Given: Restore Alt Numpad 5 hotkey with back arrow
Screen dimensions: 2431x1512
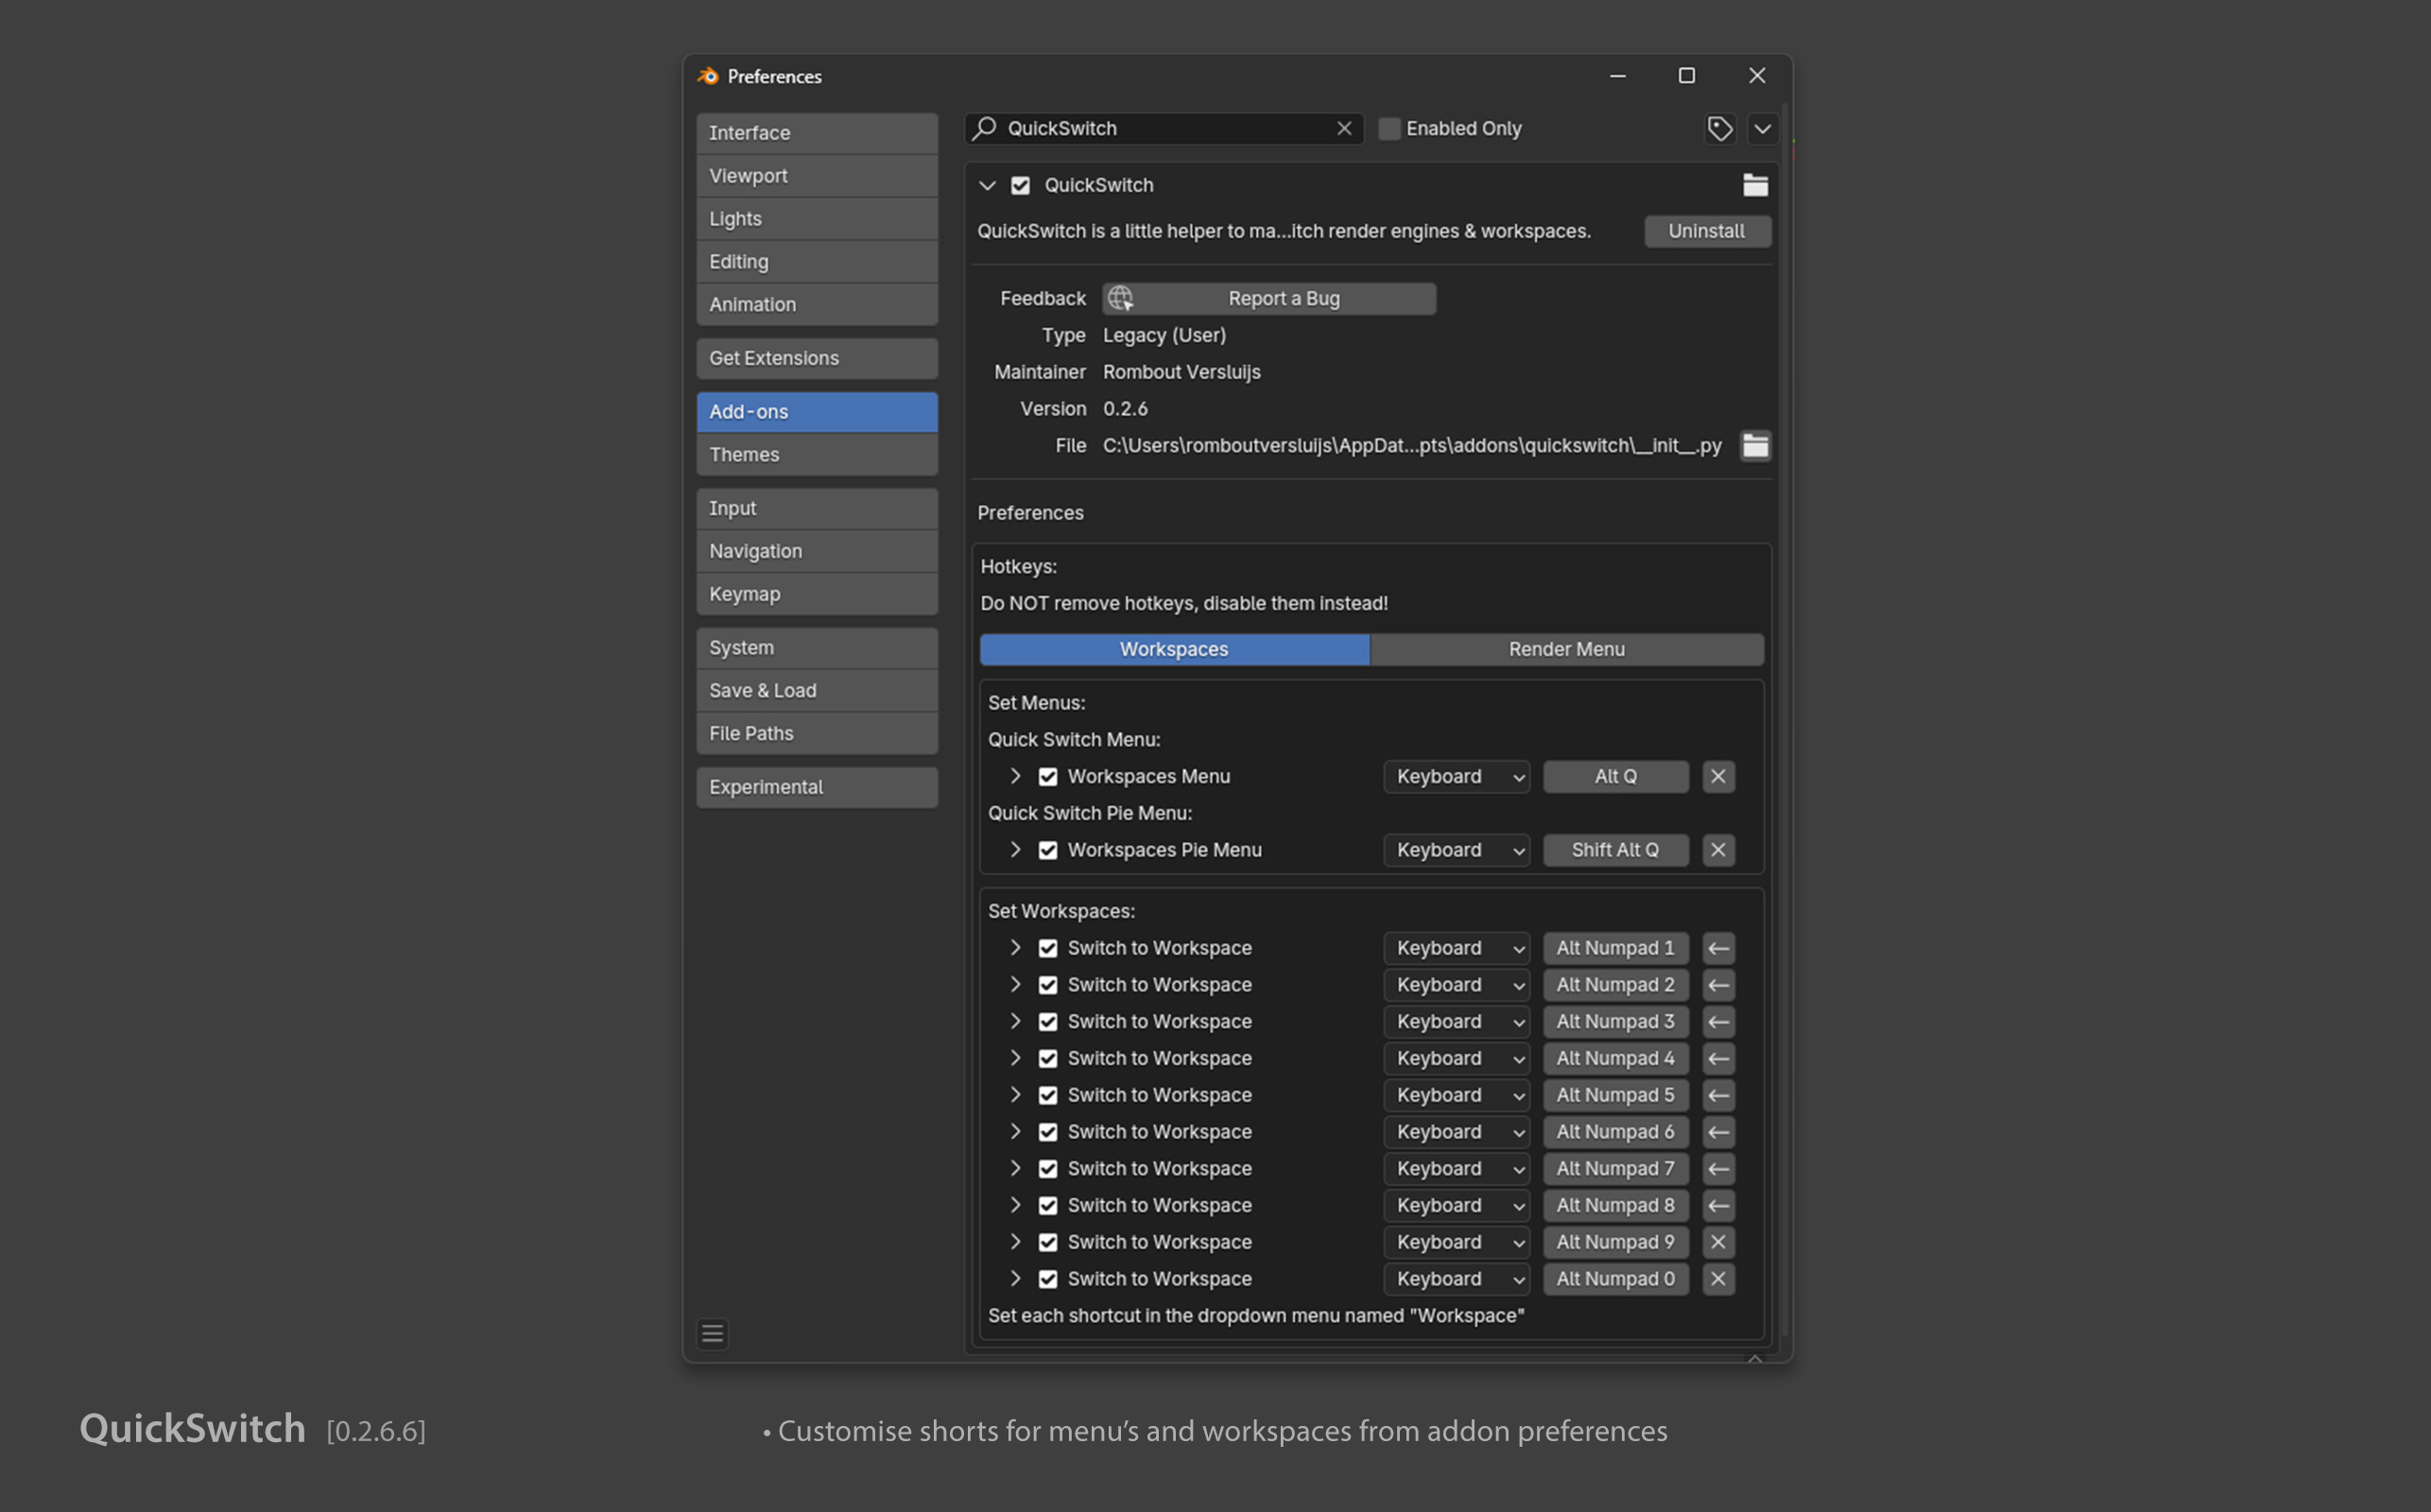Looking at the screenshot, I should (x=1718, y=1095).
